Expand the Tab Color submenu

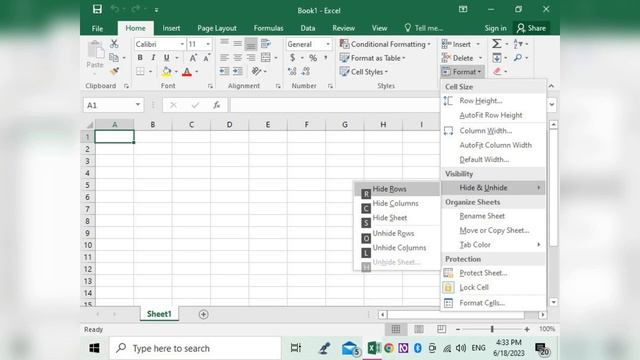pos(493,244)
